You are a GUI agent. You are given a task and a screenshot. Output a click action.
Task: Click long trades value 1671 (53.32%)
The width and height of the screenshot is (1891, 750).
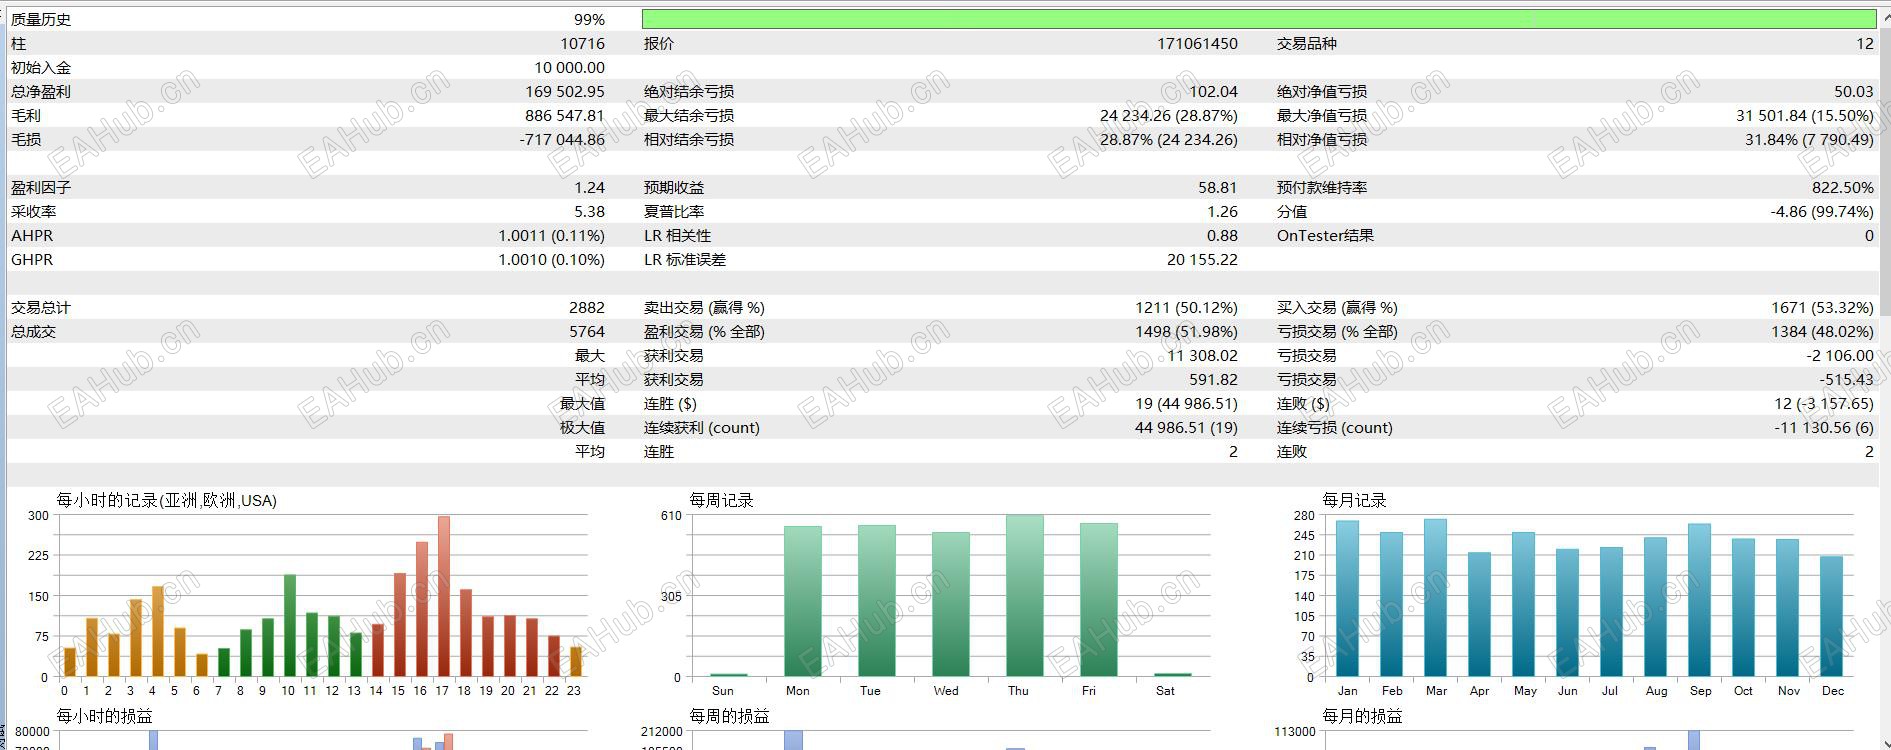[1822, 308]
